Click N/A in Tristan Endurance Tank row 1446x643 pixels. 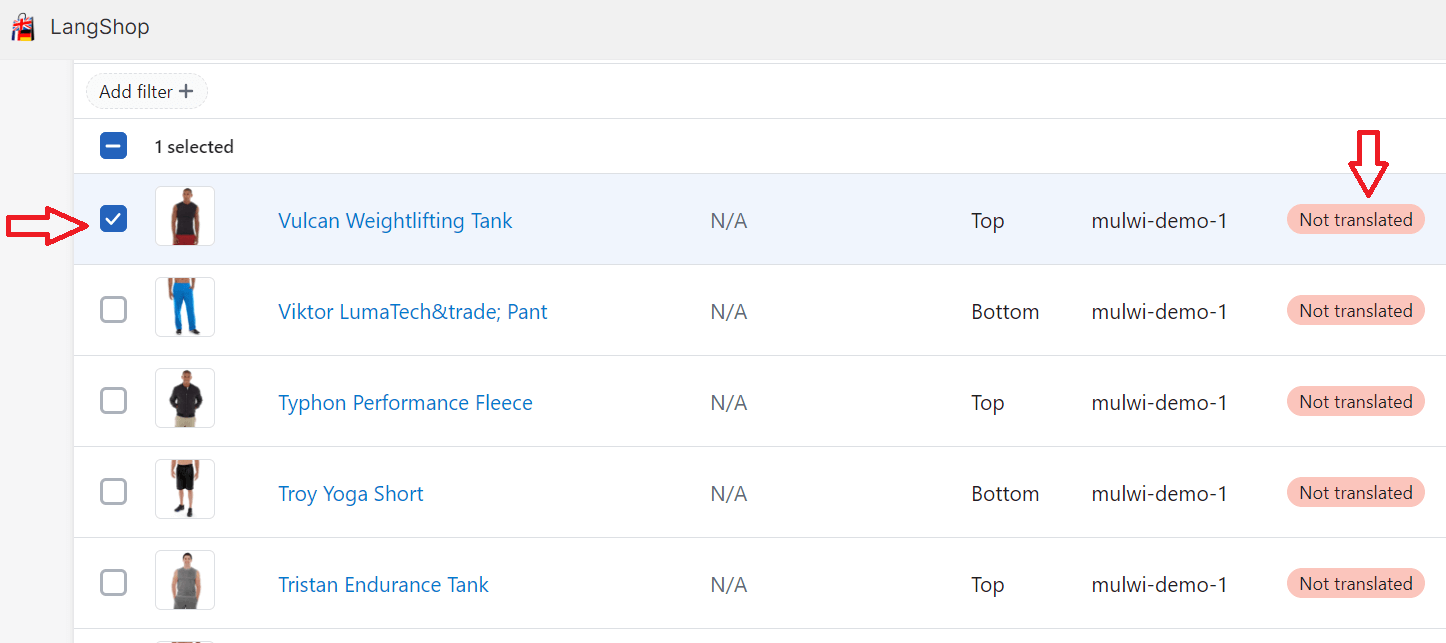pyautogui.click(x=729, y=585)
